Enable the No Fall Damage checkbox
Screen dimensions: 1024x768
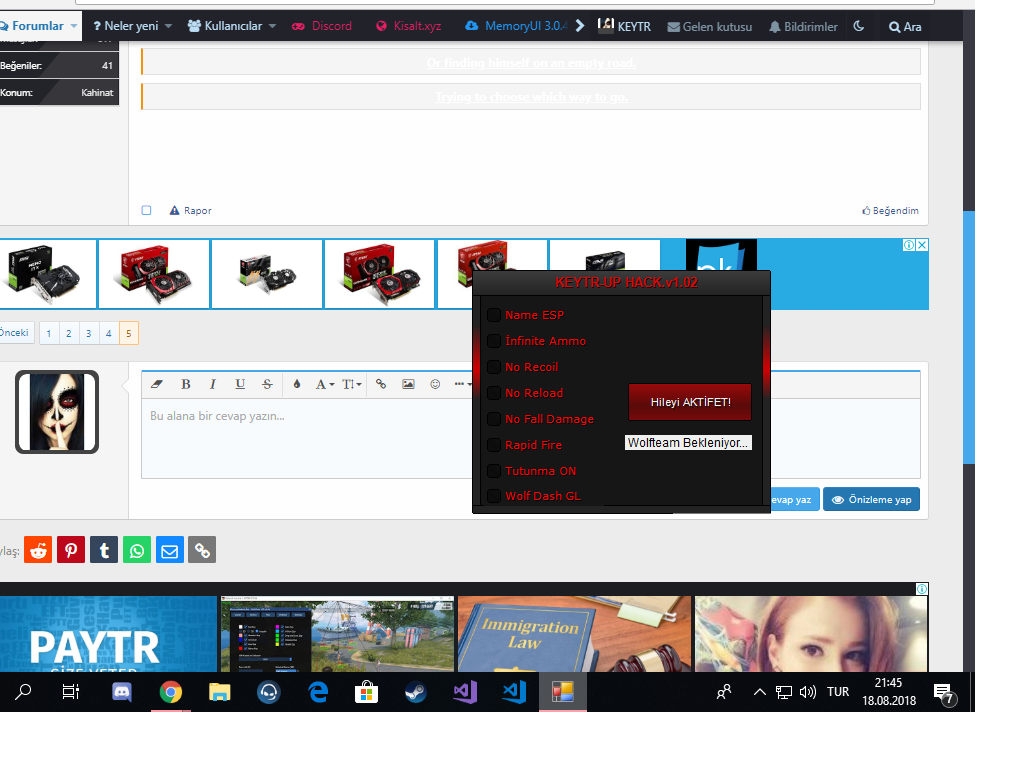pyautogui.click(x=494, y=419)
